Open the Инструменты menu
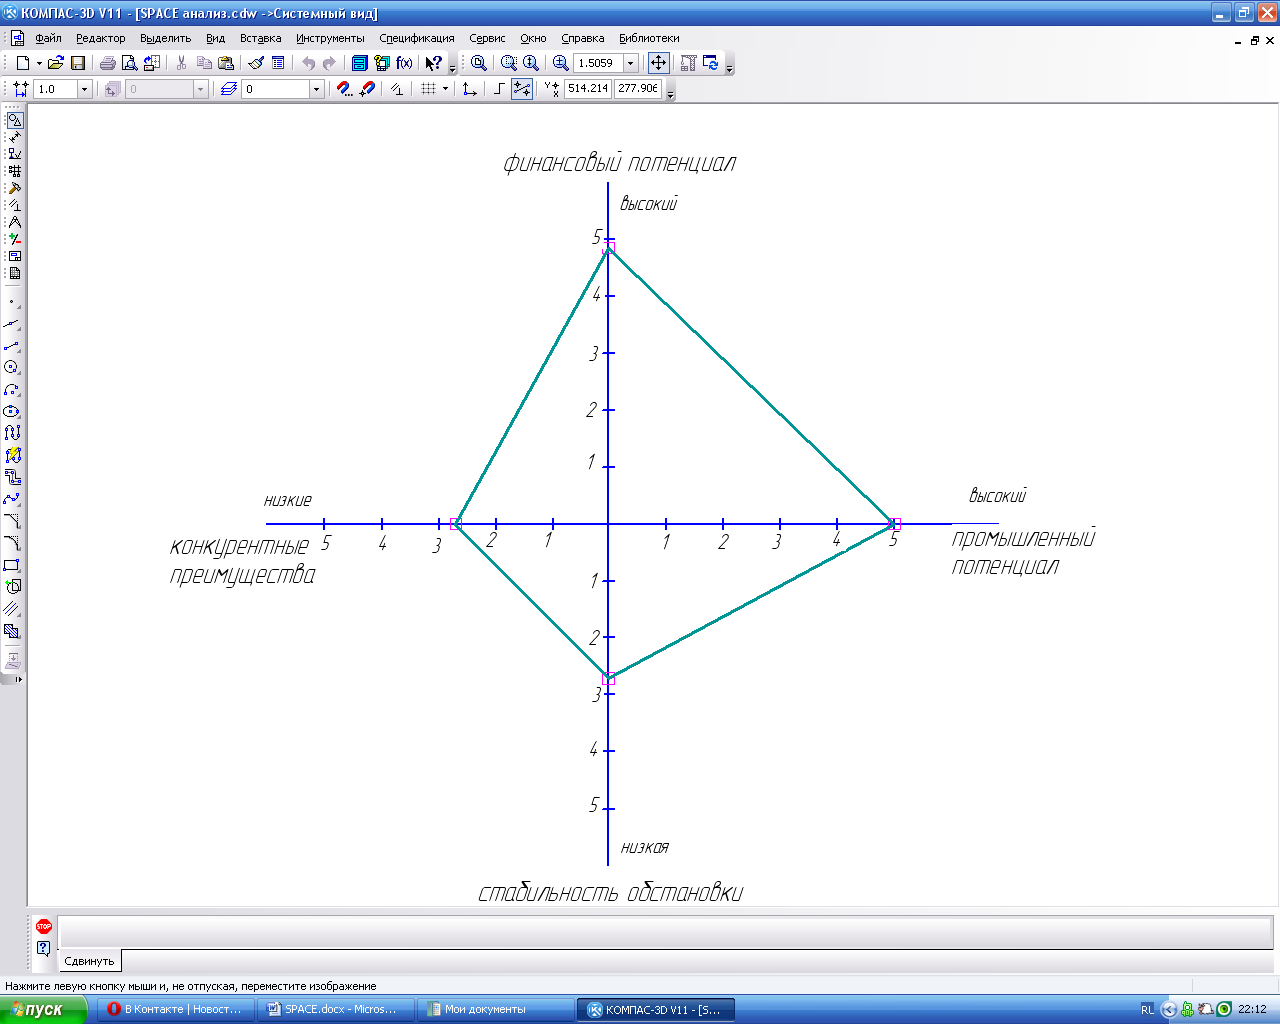Viewport: 1280px width, 1024px height. click(x=330, y=38)
